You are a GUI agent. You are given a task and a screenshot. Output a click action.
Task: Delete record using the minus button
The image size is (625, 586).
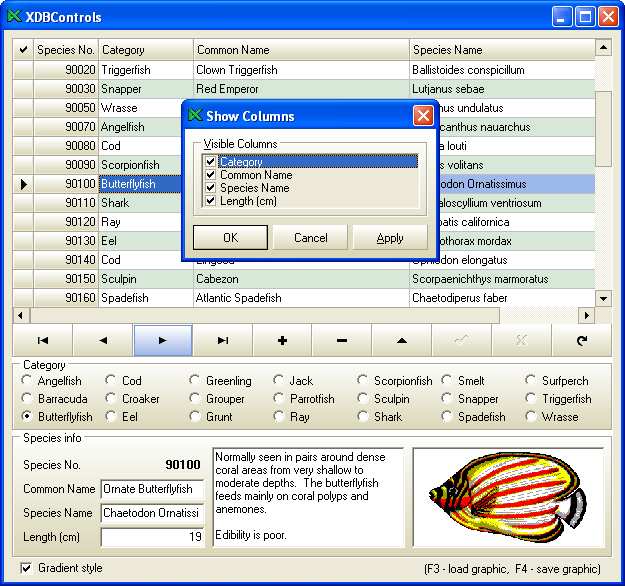pyautogui.click(x=342, y=340)
